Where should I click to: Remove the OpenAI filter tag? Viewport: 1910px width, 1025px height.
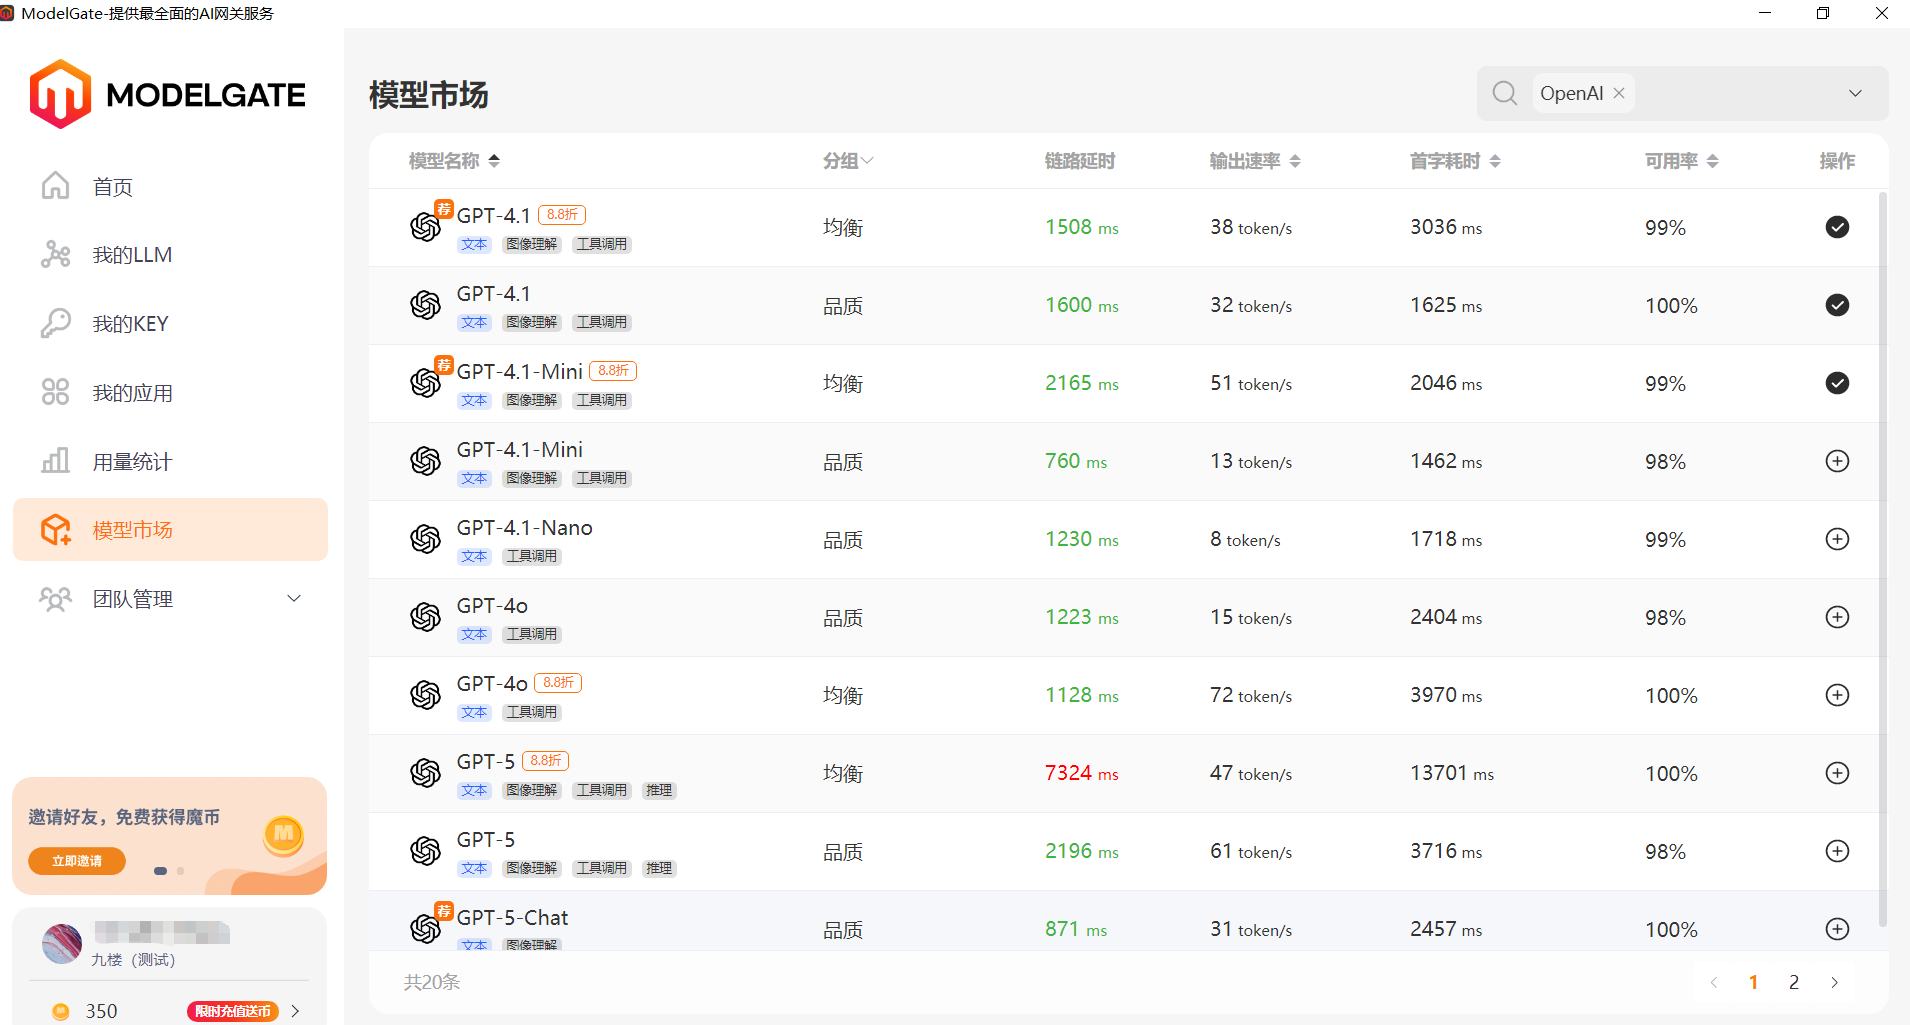(x=1619, y=93)
